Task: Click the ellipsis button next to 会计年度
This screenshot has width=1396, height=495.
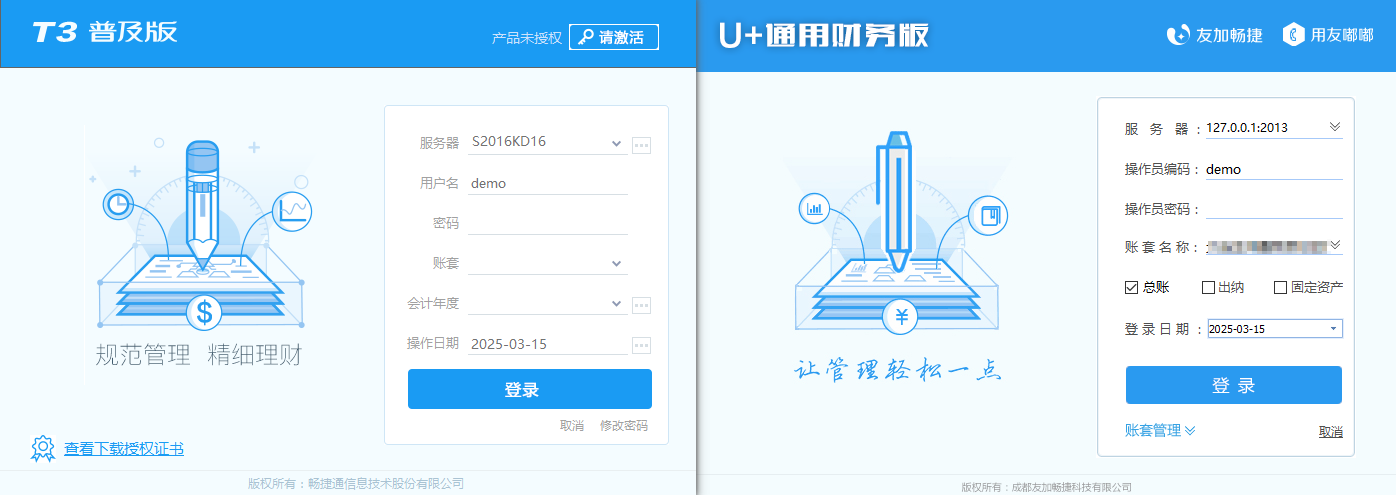Action: pyautogui.click(x=641, y=305)
